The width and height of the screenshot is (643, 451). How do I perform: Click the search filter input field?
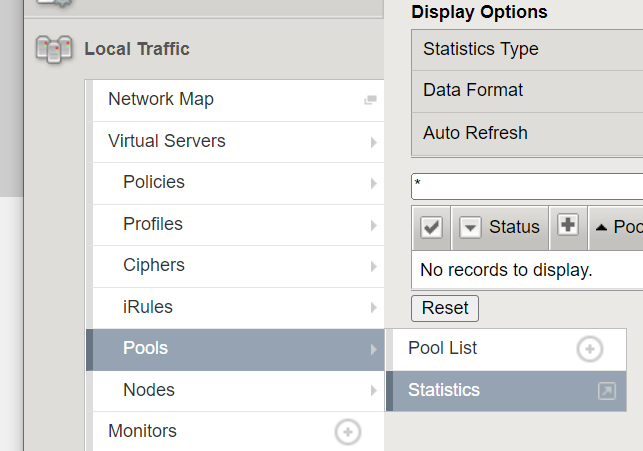coord(526,186)
